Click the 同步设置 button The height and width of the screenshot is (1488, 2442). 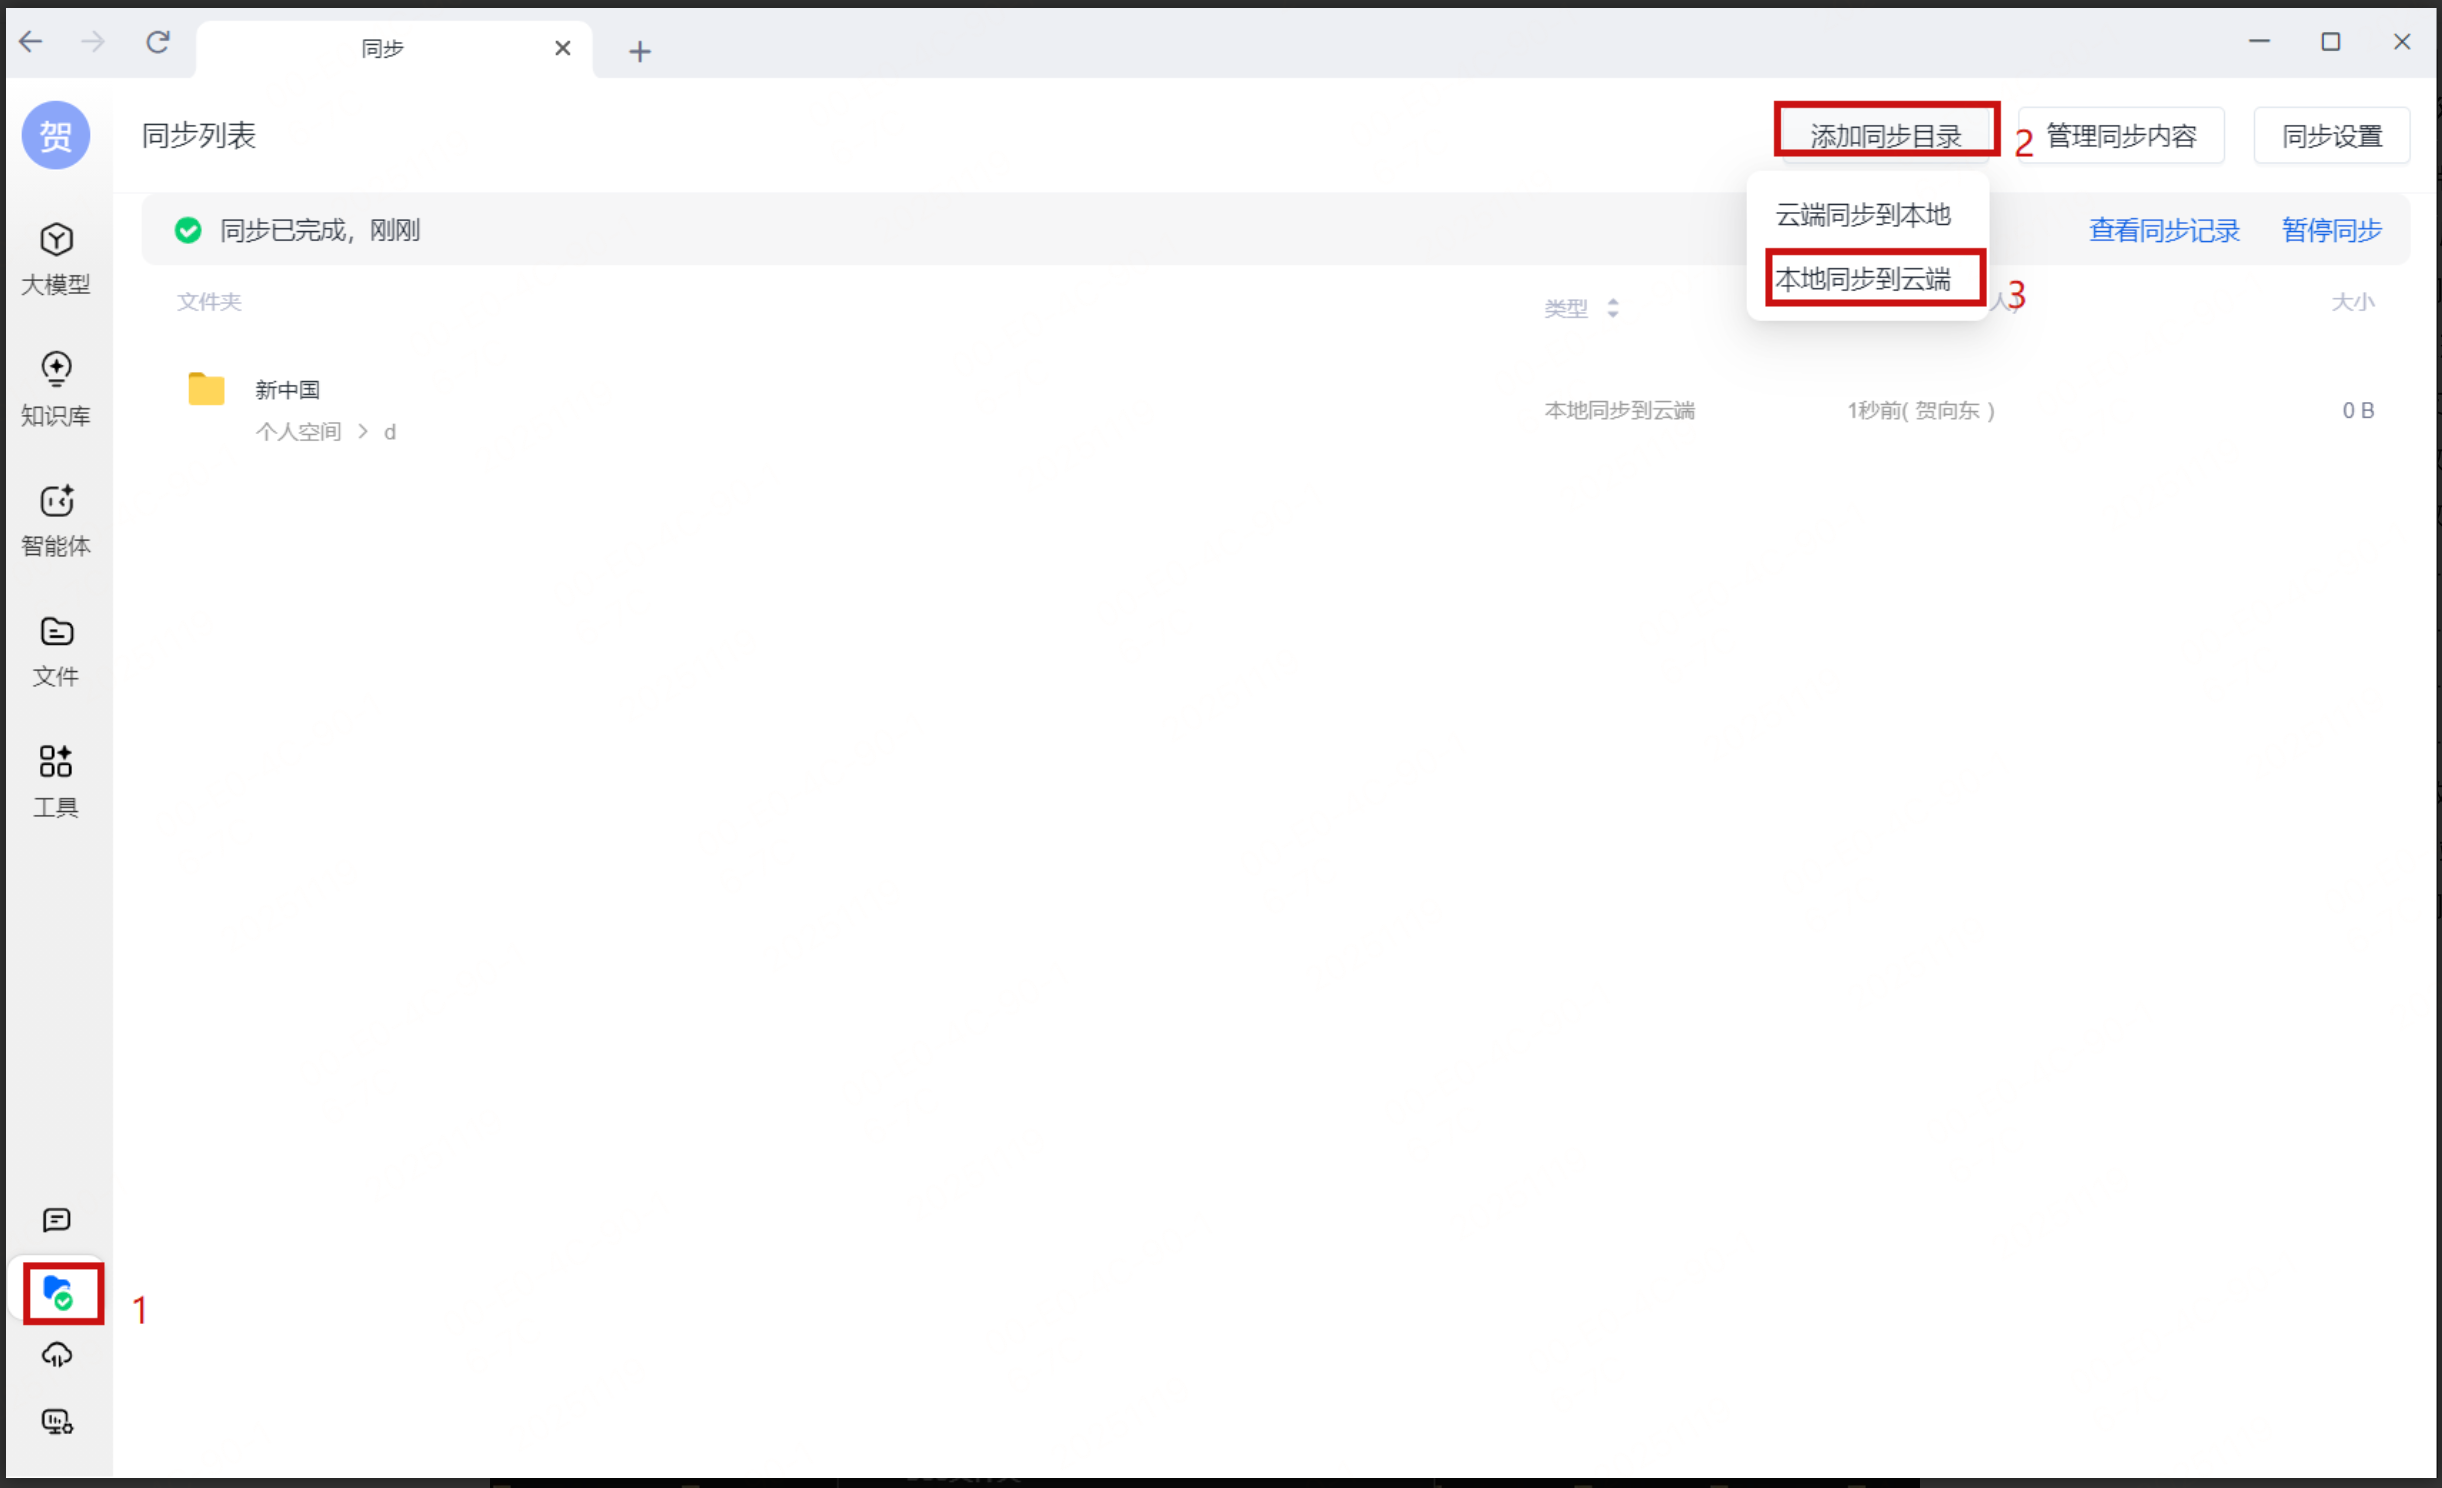pos(2331,135)
